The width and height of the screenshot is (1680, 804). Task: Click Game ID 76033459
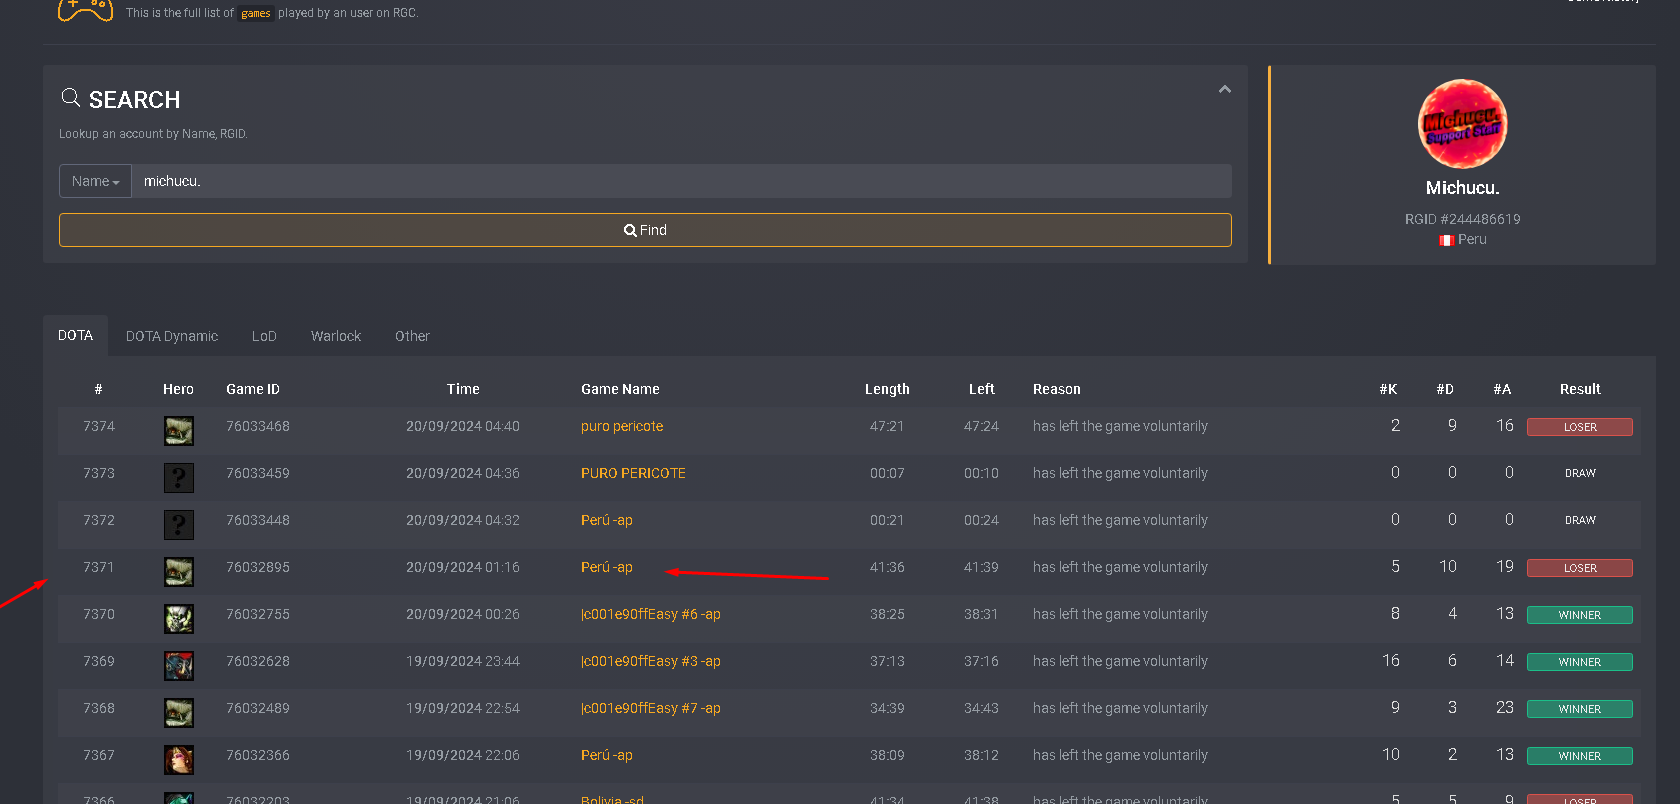pyautogui.click(x=258, y=473)
